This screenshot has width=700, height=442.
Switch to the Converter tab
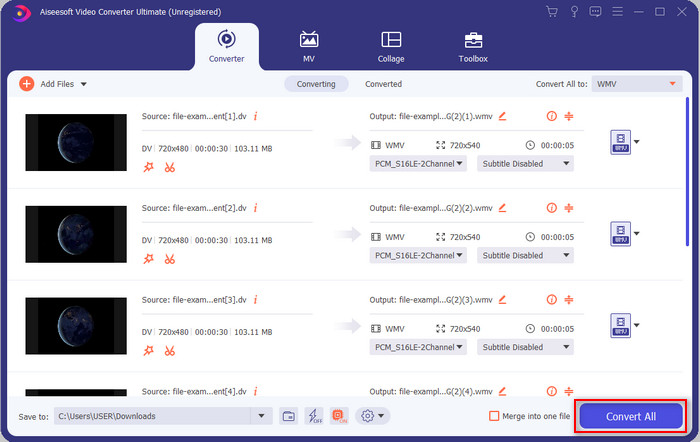(x=226, y=47)
